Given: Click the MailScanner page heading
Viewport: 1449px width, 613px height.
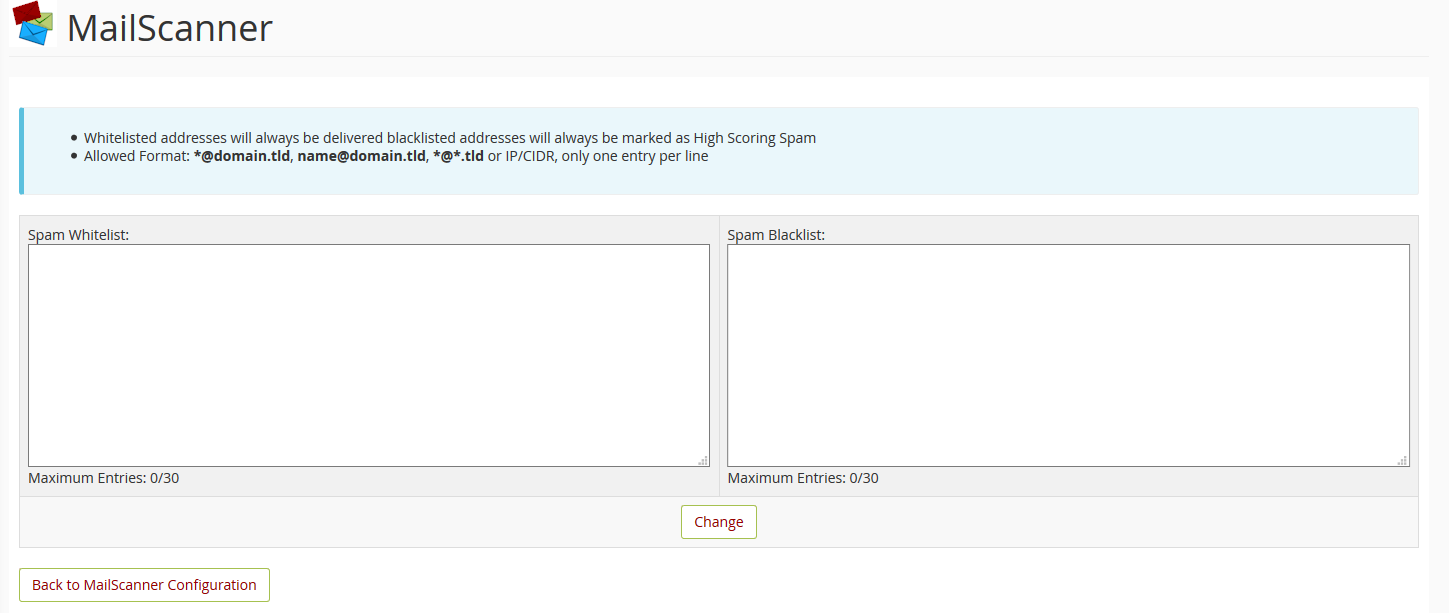Looking at the screenshot, I should click(170, 28).
